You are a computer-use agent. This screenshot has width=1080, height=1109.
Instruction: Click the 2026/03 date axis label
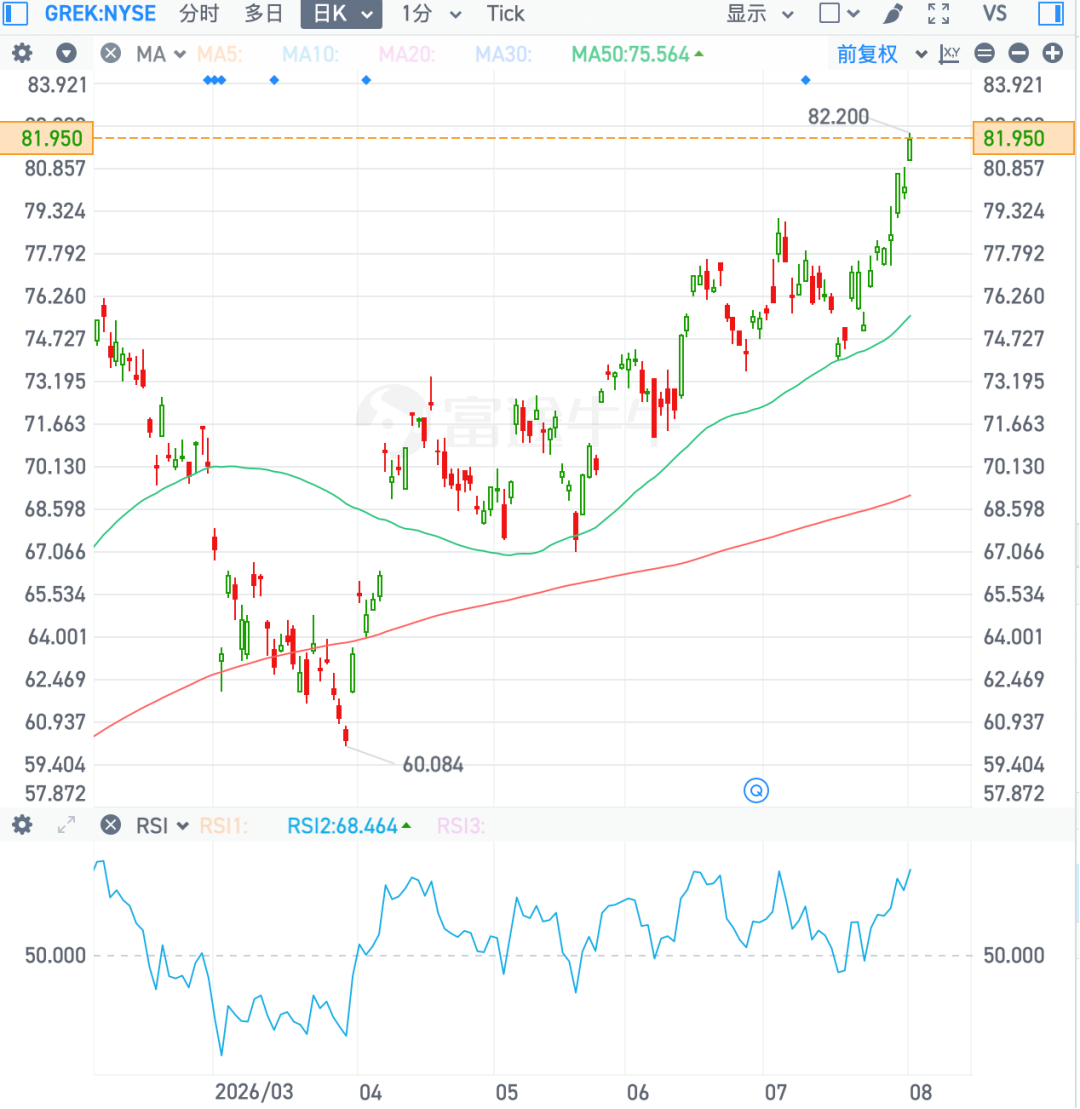(x=254, y=1091)
